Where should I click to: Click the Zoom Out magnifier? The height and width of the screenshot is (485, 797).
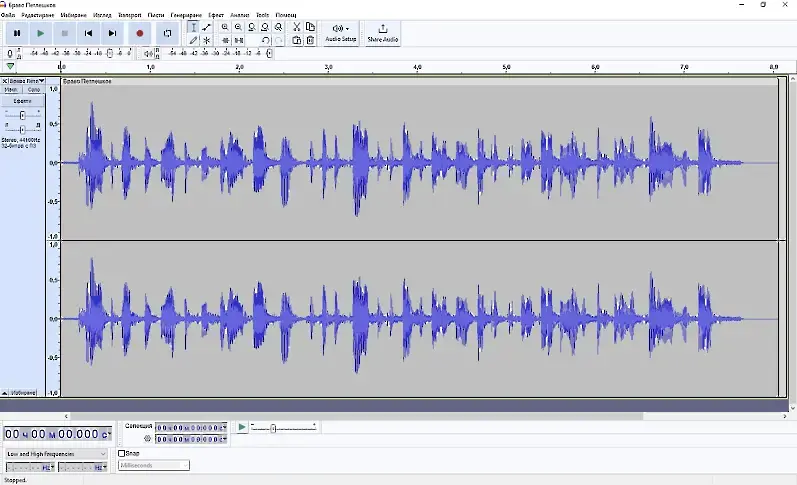(238, 27)
